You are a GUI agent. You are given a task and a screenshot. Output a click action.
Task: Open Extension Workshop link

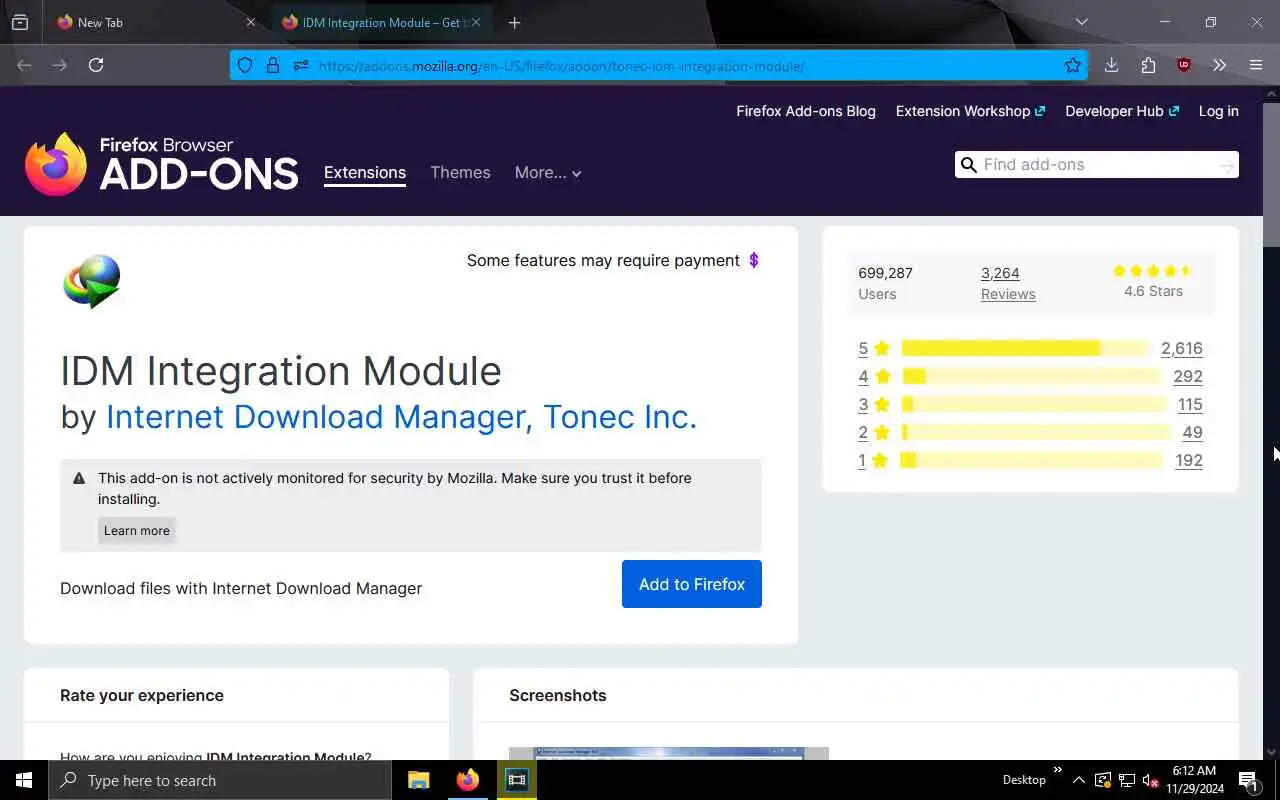(x=970, y=111)
